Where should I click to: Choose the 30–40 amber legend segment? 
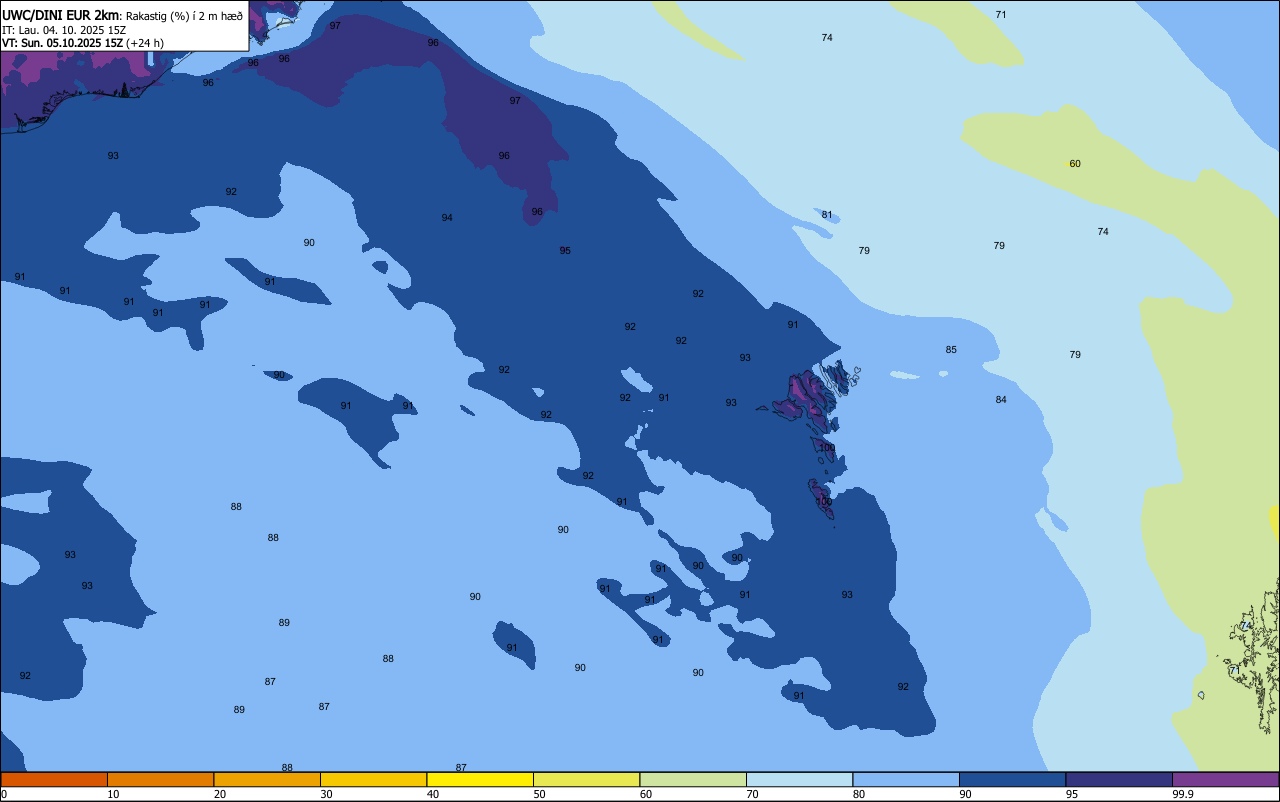pos(373,779)
